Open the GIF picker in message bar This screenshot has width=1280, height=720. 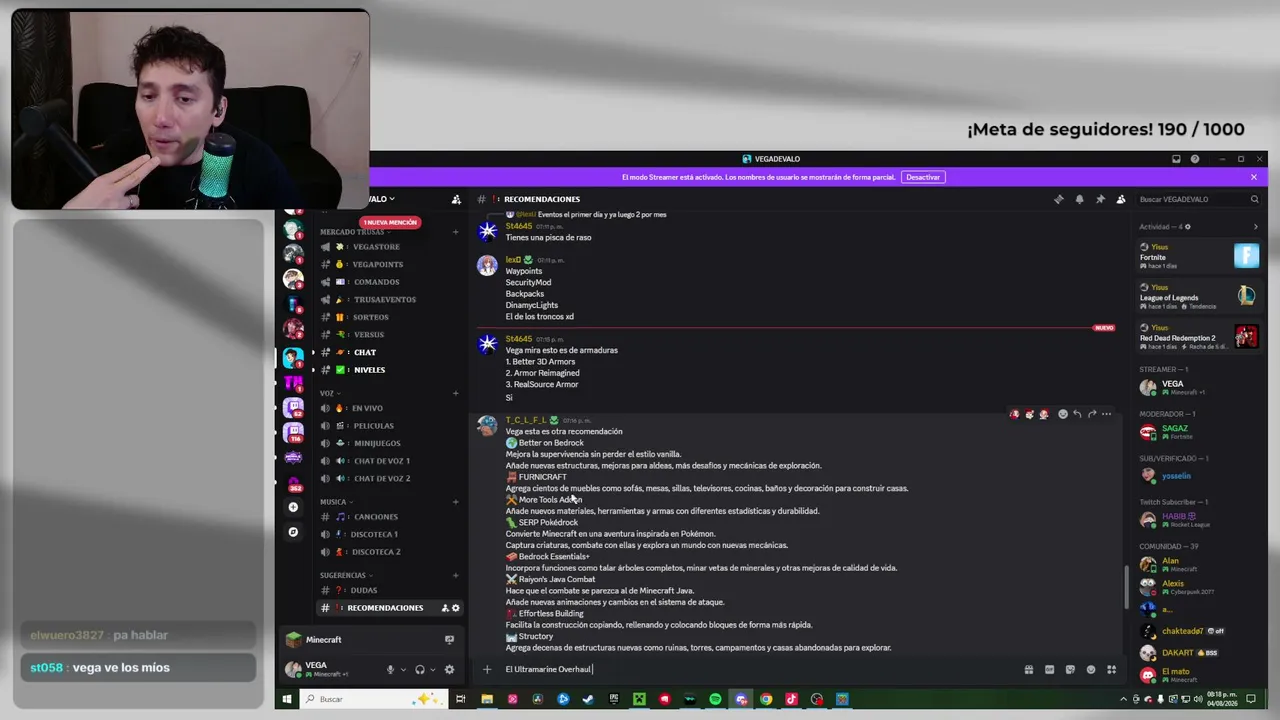1049,669
